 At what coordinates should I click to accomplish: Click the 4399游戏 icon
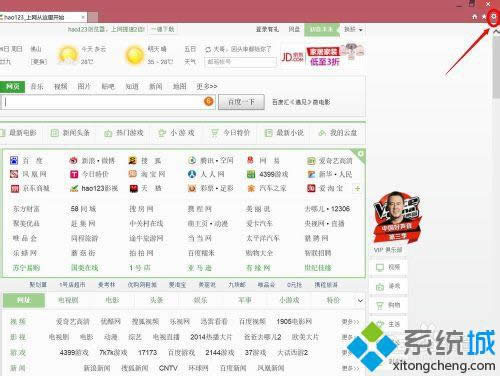coord(251,174)
